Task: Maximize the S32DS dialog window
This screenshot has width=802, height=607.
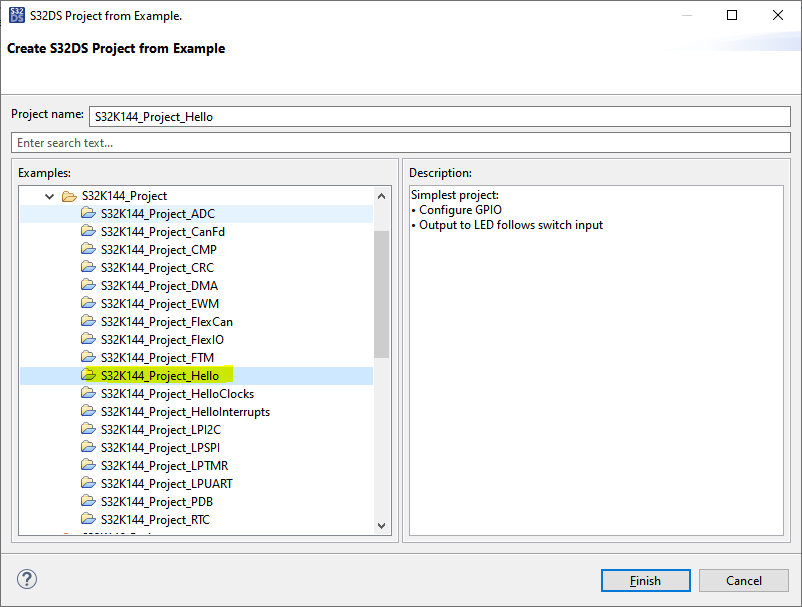Action: tap(732, 15)
